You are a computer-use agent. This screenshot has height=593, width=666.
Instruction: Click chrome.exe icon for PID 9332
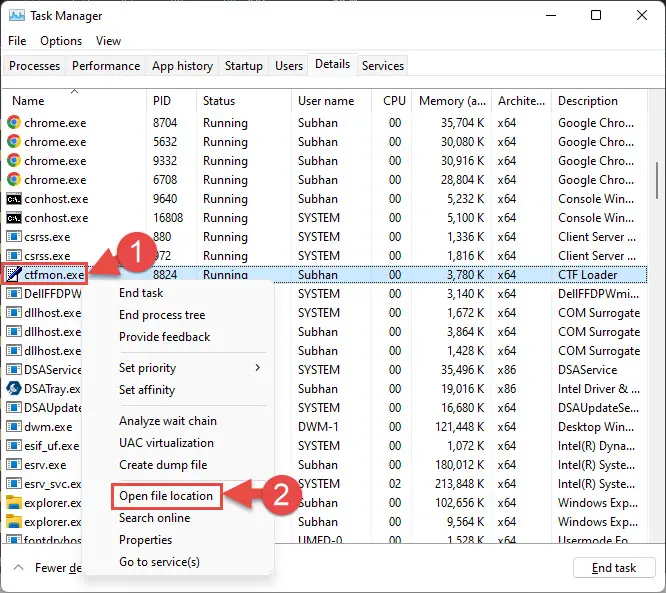(14, 161)
